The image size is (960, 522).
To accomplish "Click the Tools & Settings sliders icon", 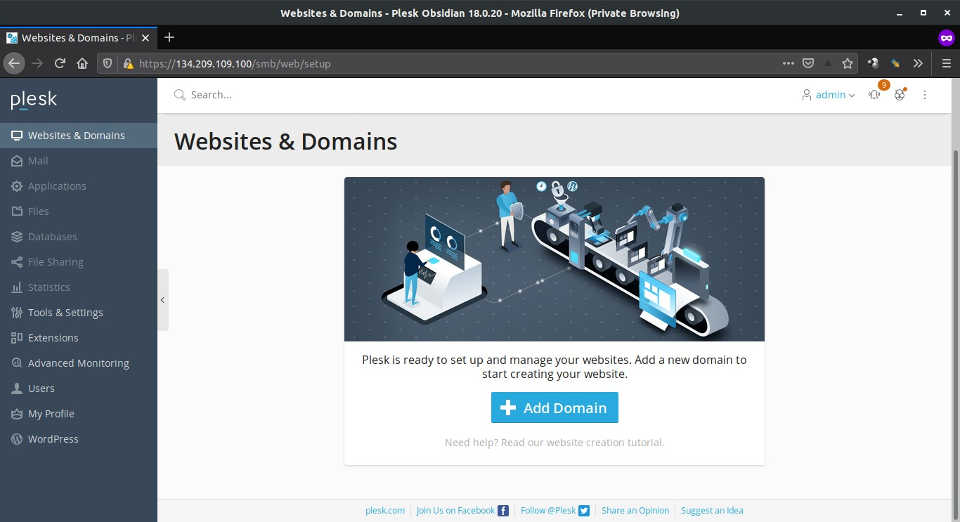I will click(17, 312).
